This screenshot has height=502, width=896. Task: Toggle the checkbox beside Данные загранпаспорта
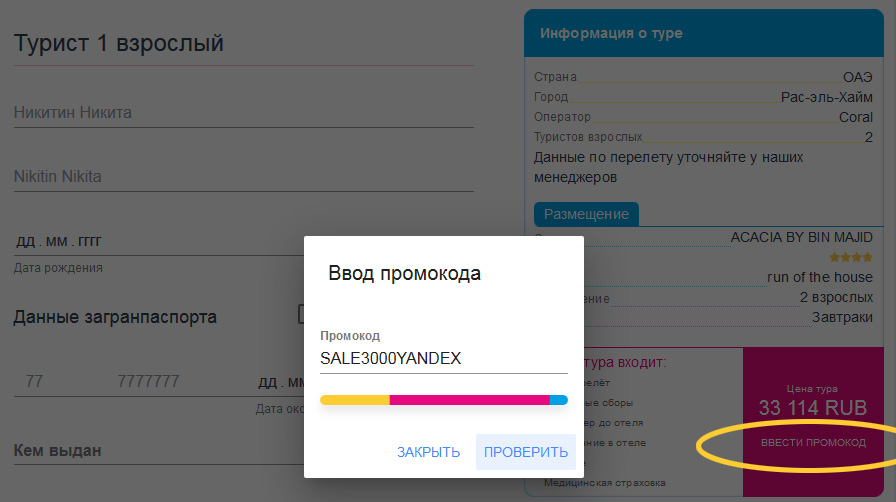click(x=301, y=315)
